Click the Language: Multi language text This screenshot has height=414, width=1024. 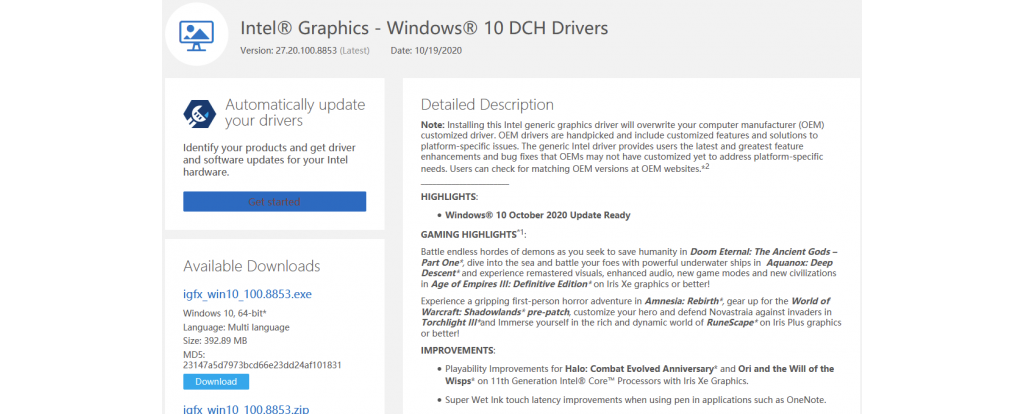(x=236, y=327)
